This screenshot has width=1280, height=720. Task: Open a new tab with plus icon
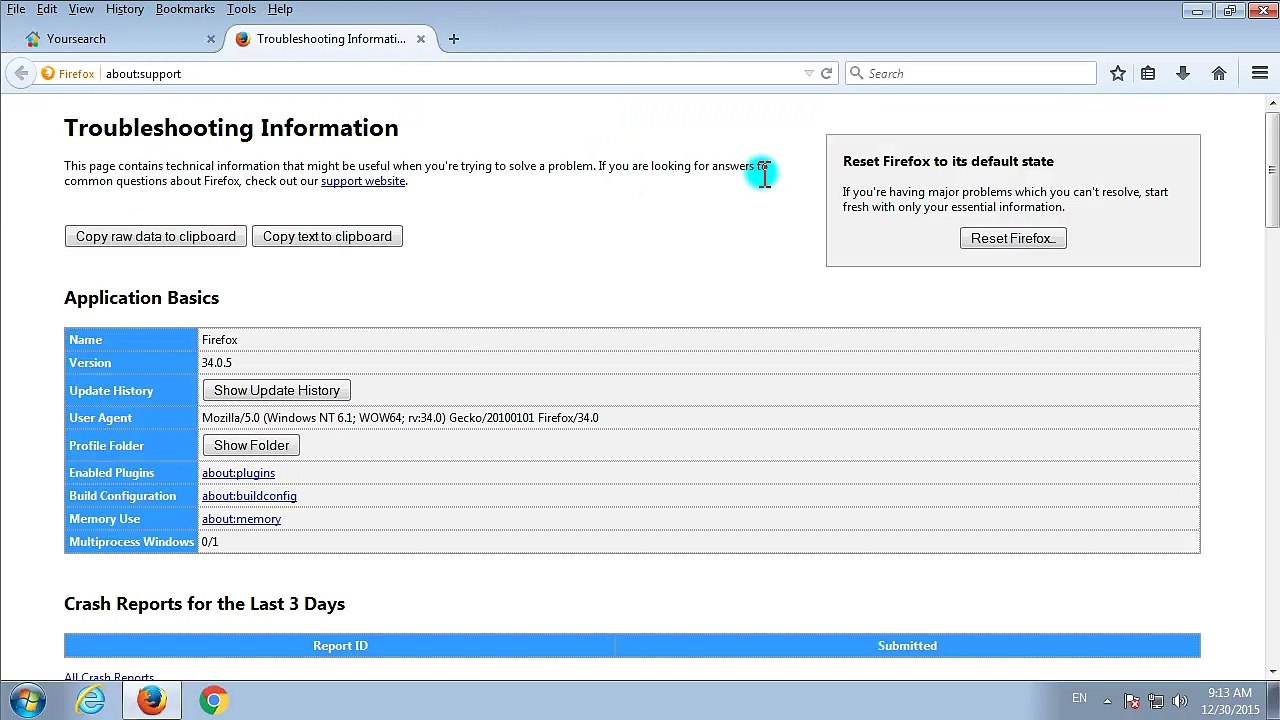tap(454, 39)
